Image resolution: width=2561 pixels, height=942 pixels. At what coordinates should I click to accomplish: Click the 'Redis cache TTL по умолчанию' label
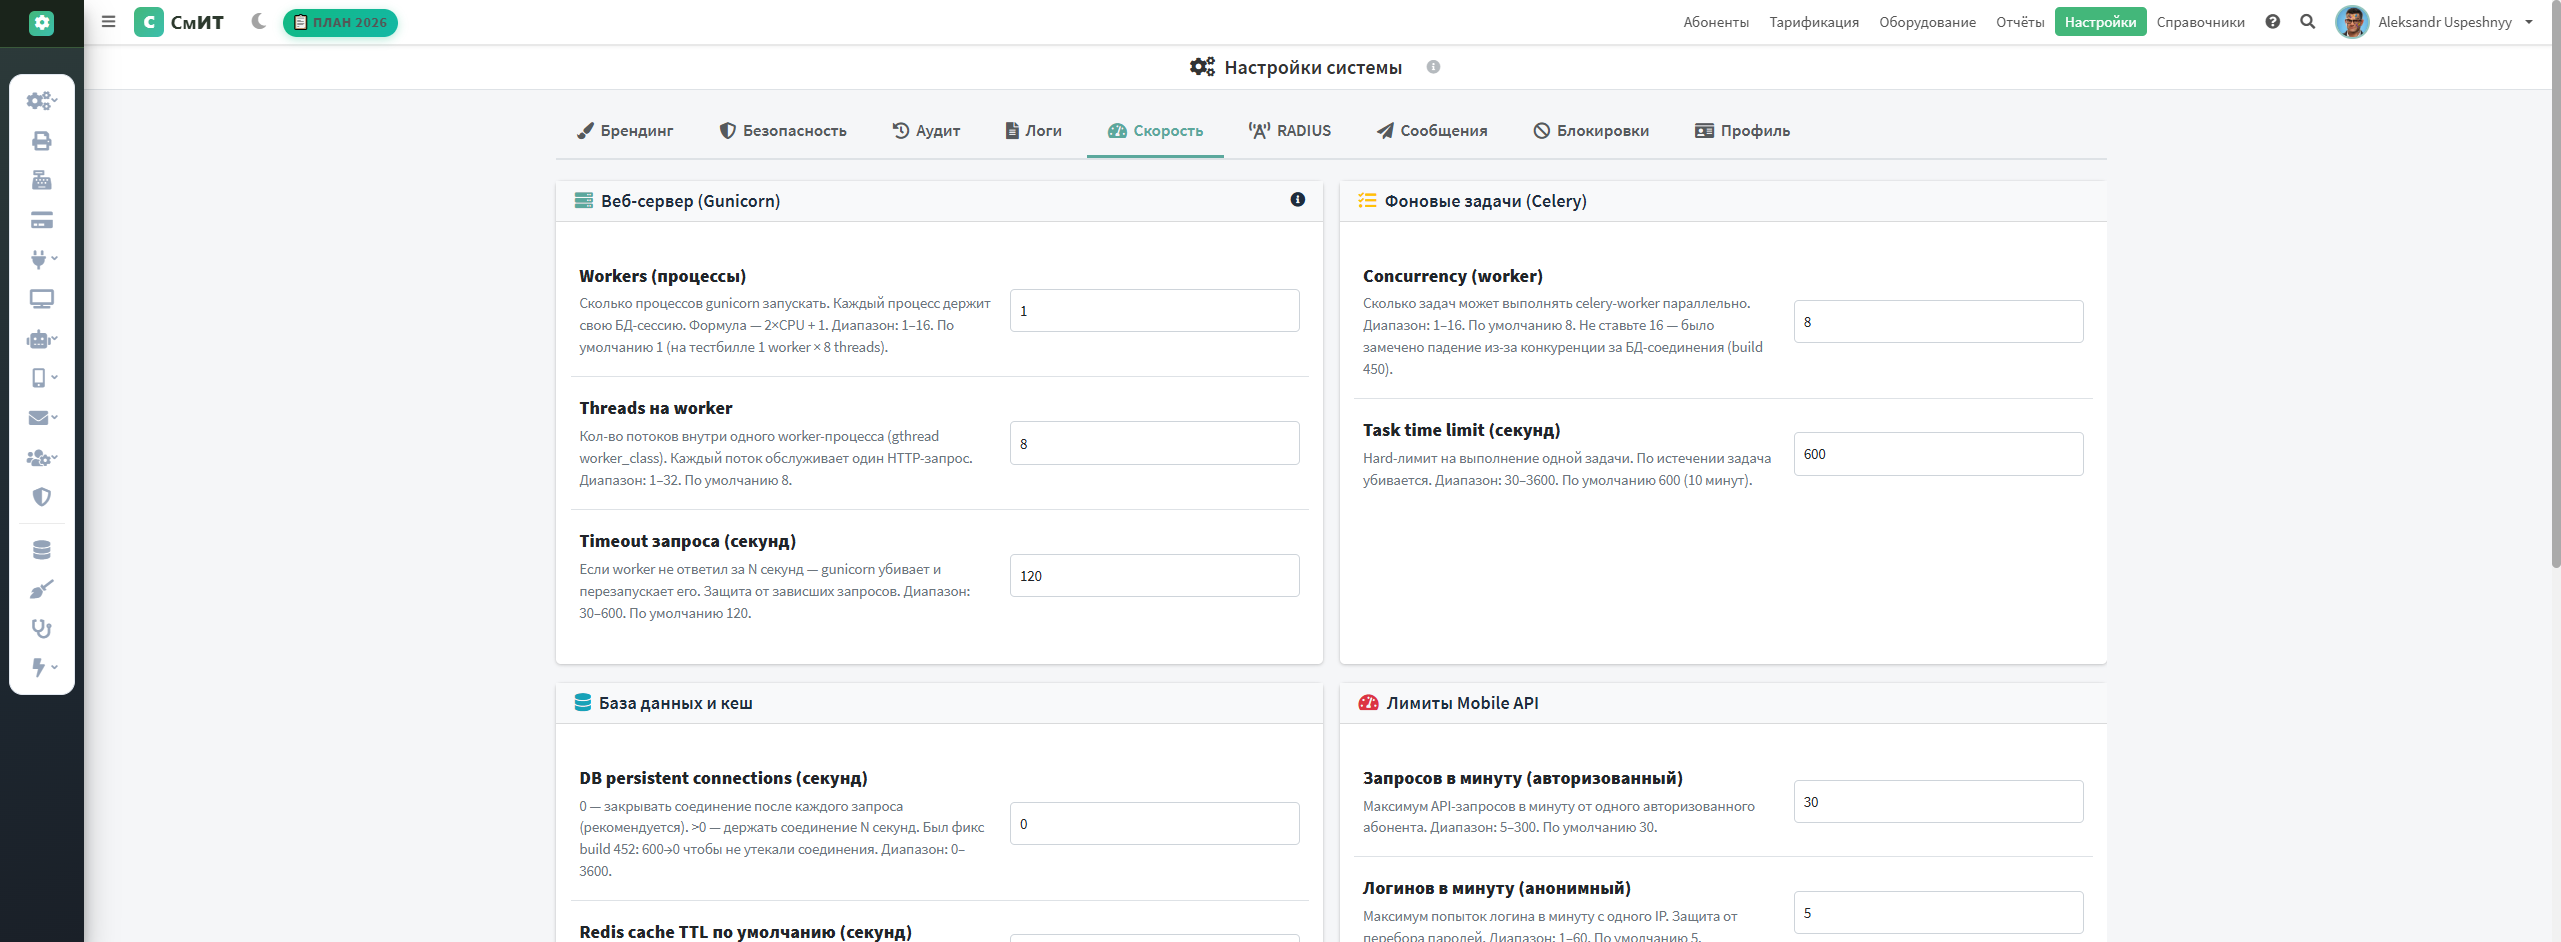point(745,931)
